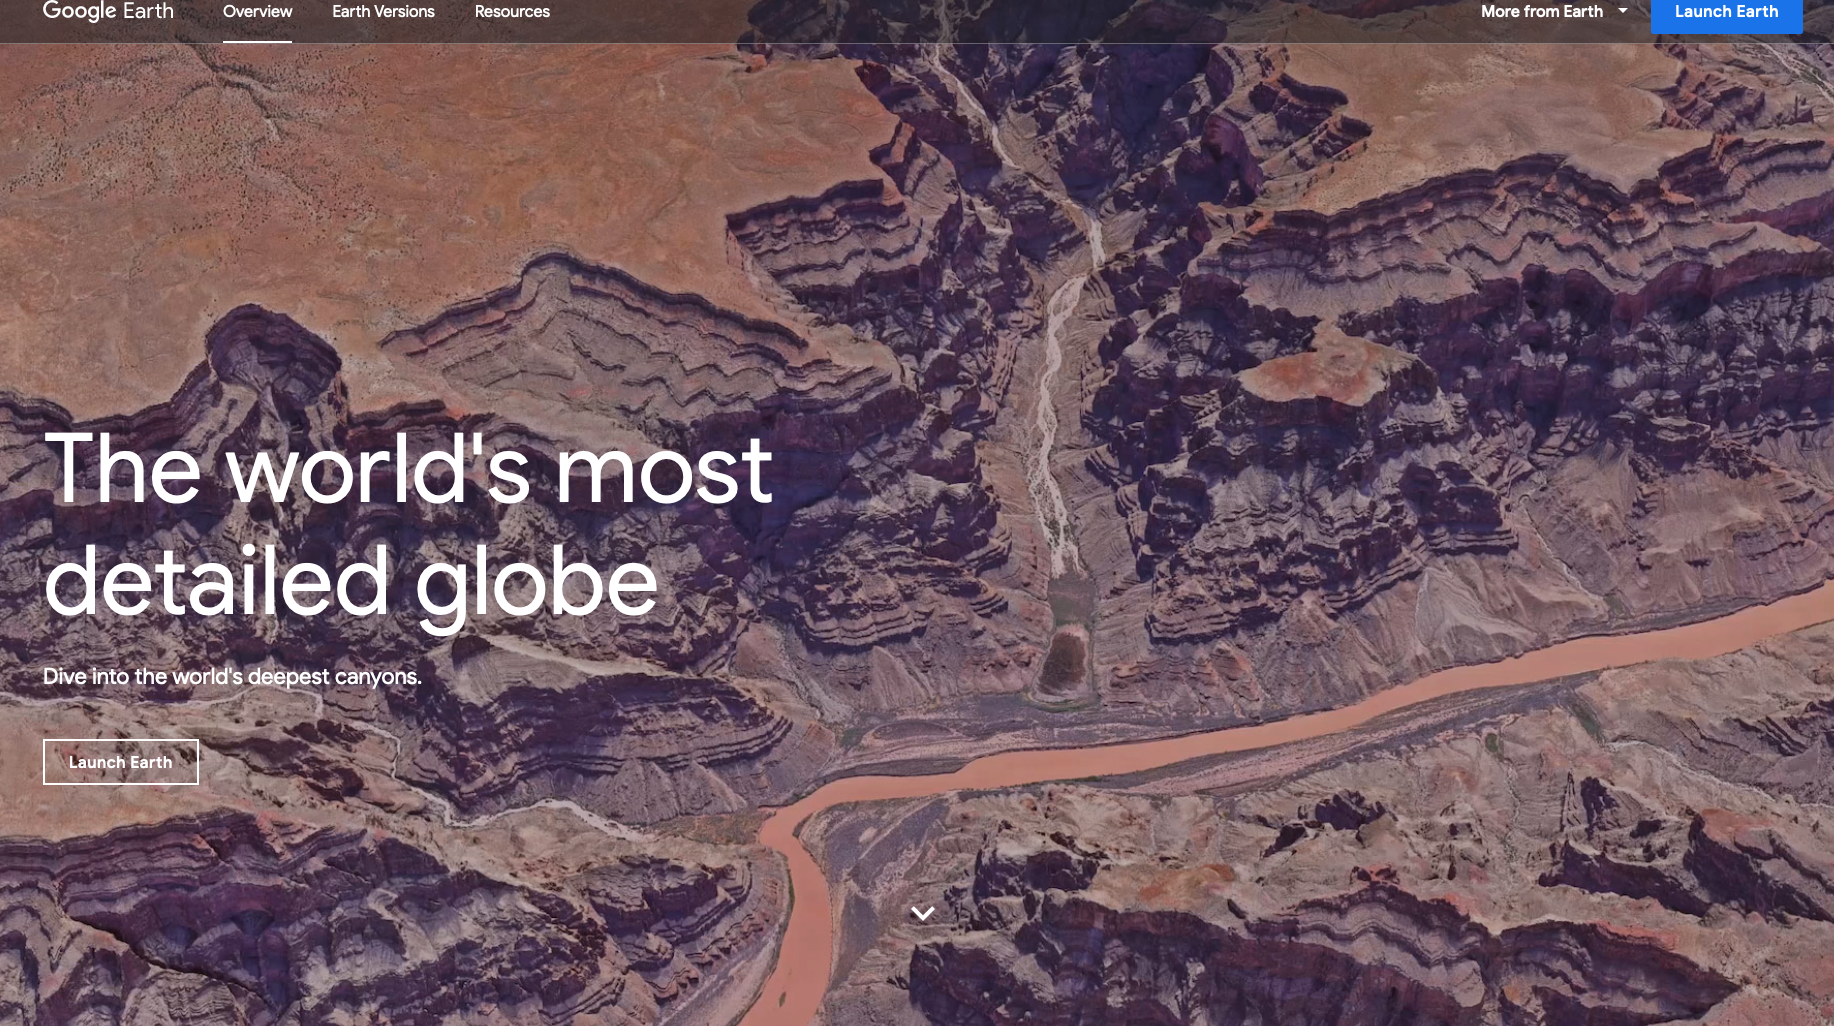Click the outlined Launch Earth button
Viewport: 1834px width, 1026px height.
tap(121, 762)
